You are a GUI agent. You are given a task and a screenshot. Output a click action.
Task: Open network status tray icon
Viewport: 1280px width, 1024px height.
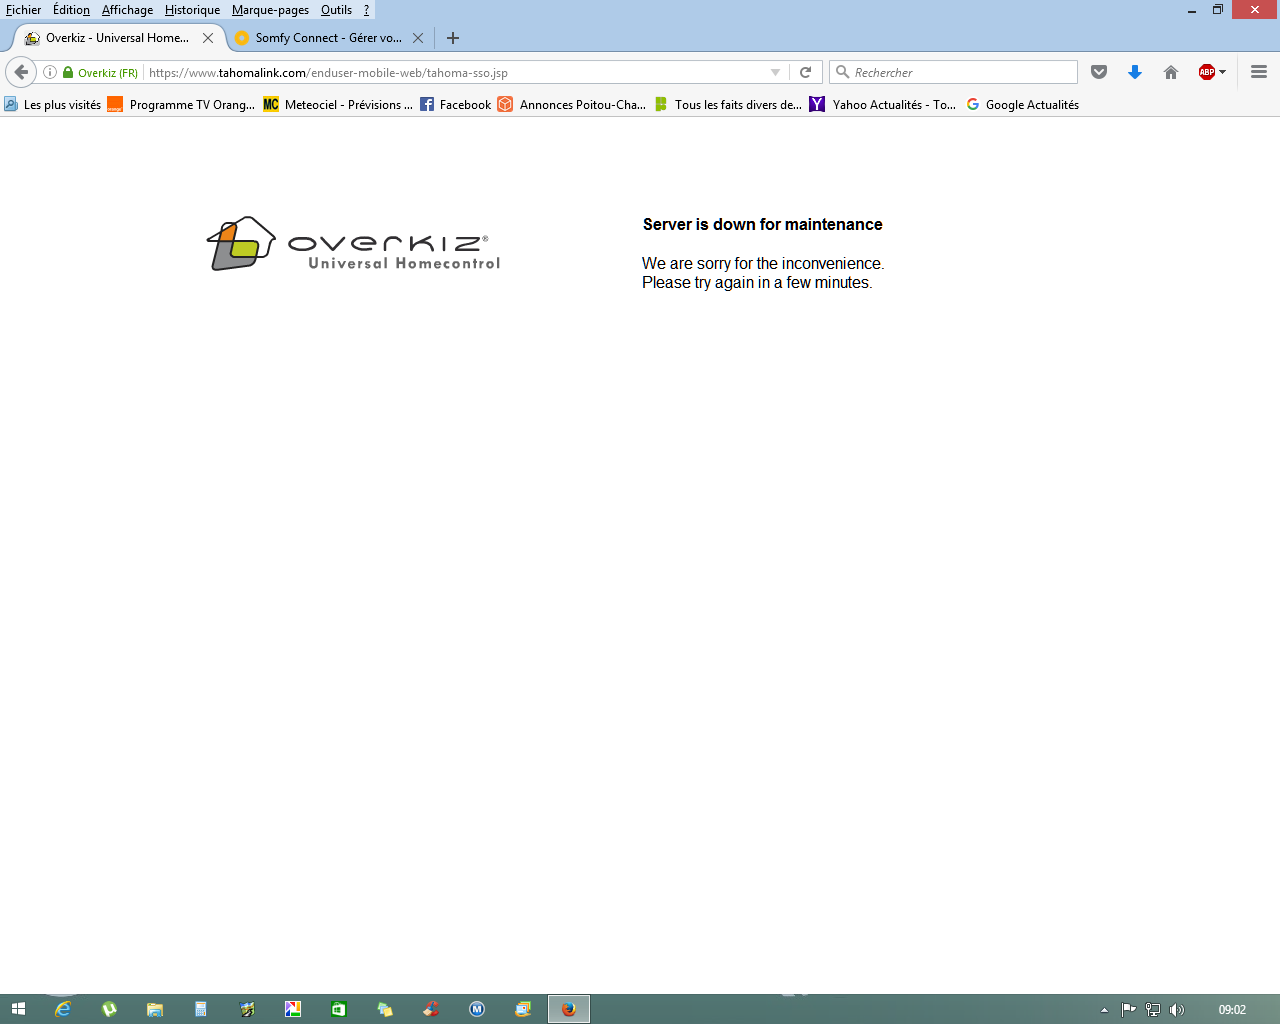1153,1010
